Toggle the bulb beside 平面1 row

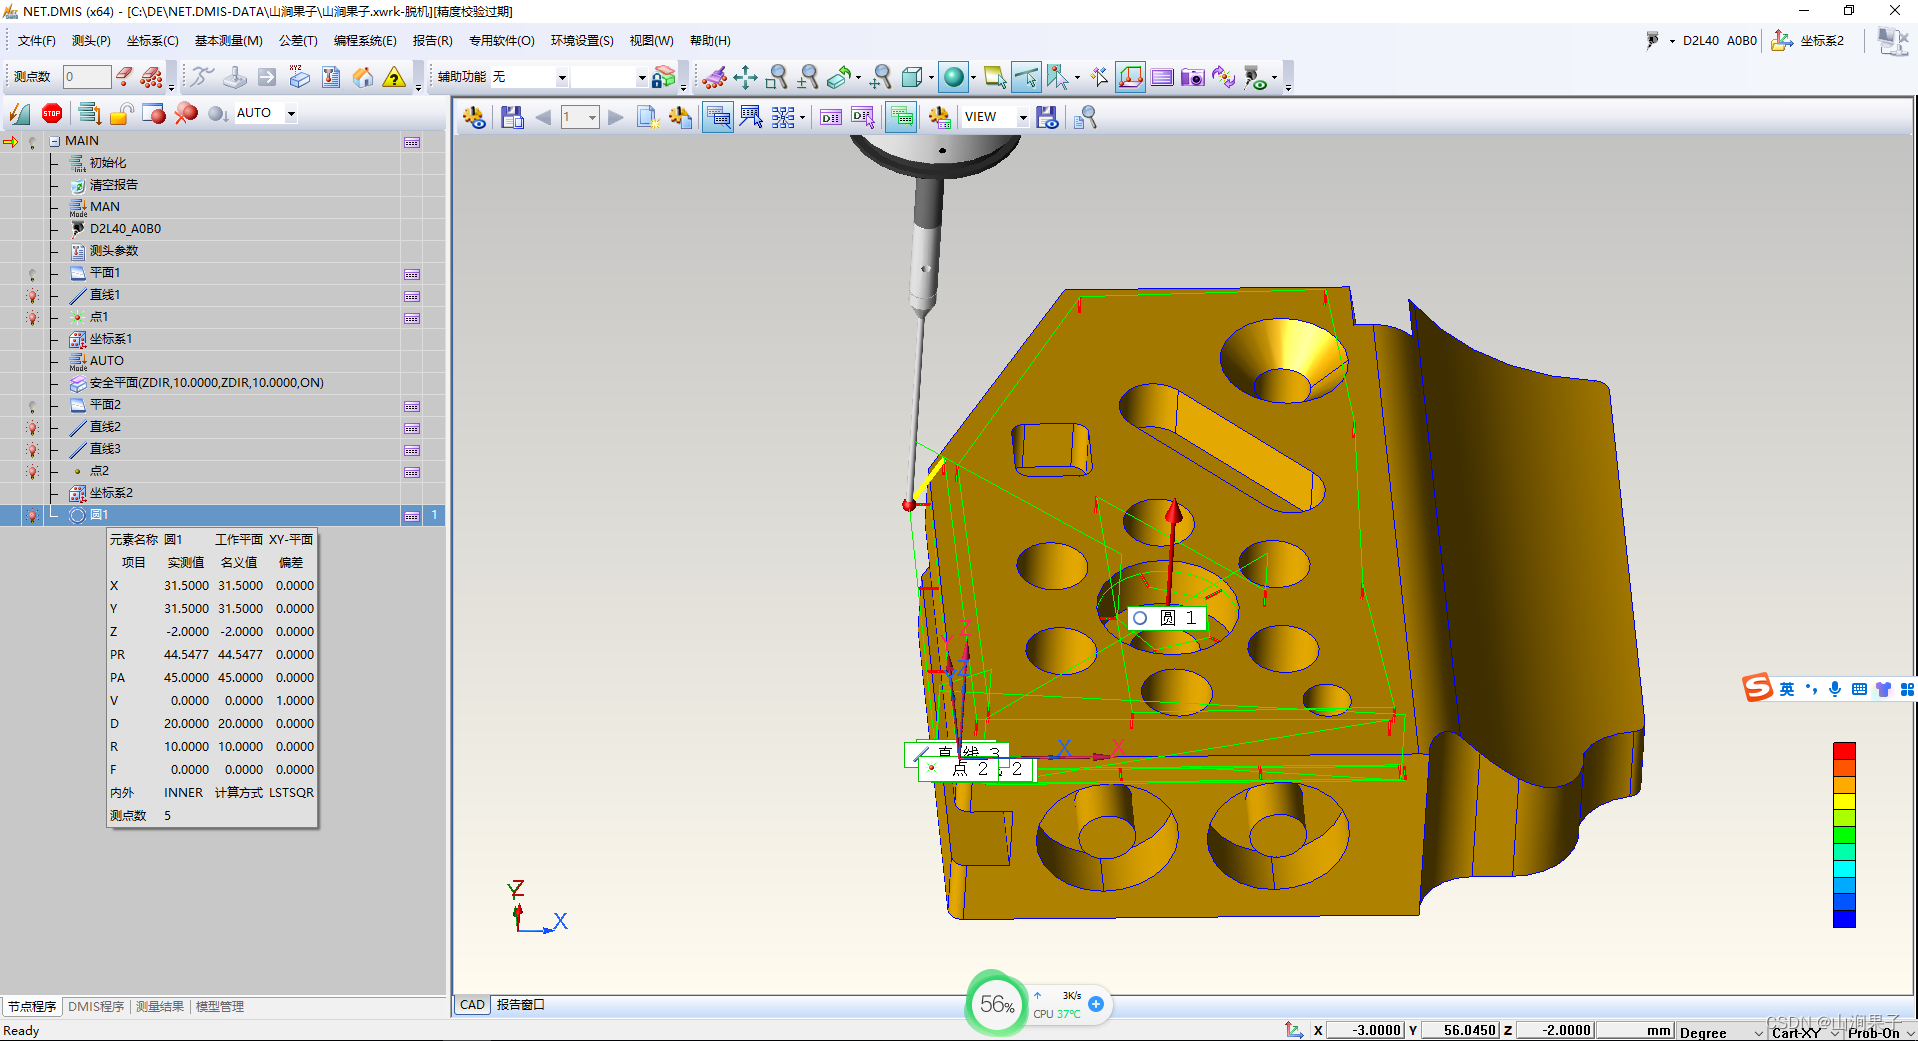click(x=32, y=273)
